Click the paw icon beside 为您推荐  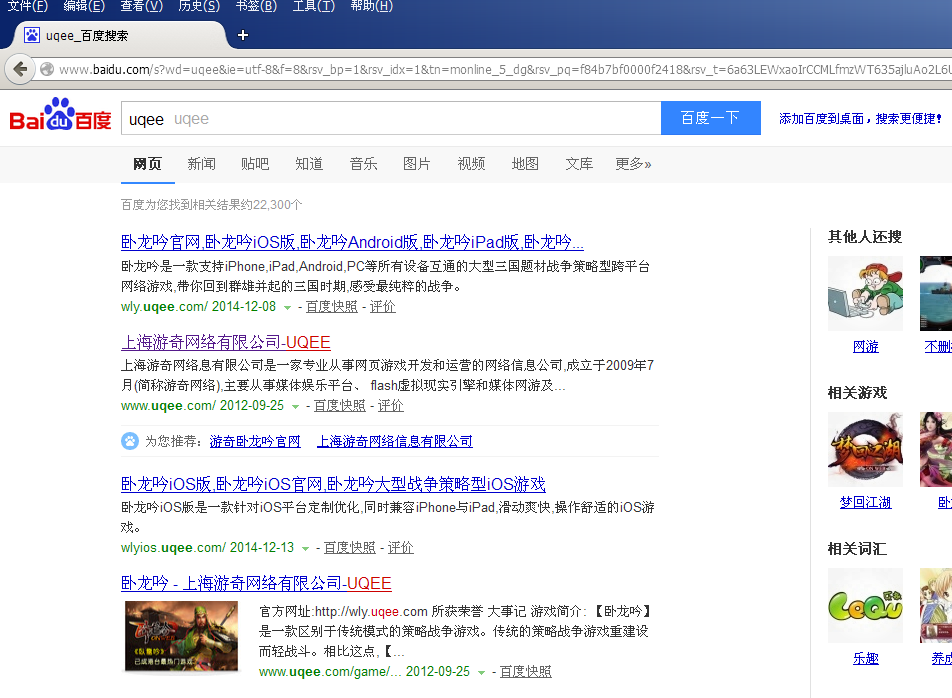pos(130,441)
